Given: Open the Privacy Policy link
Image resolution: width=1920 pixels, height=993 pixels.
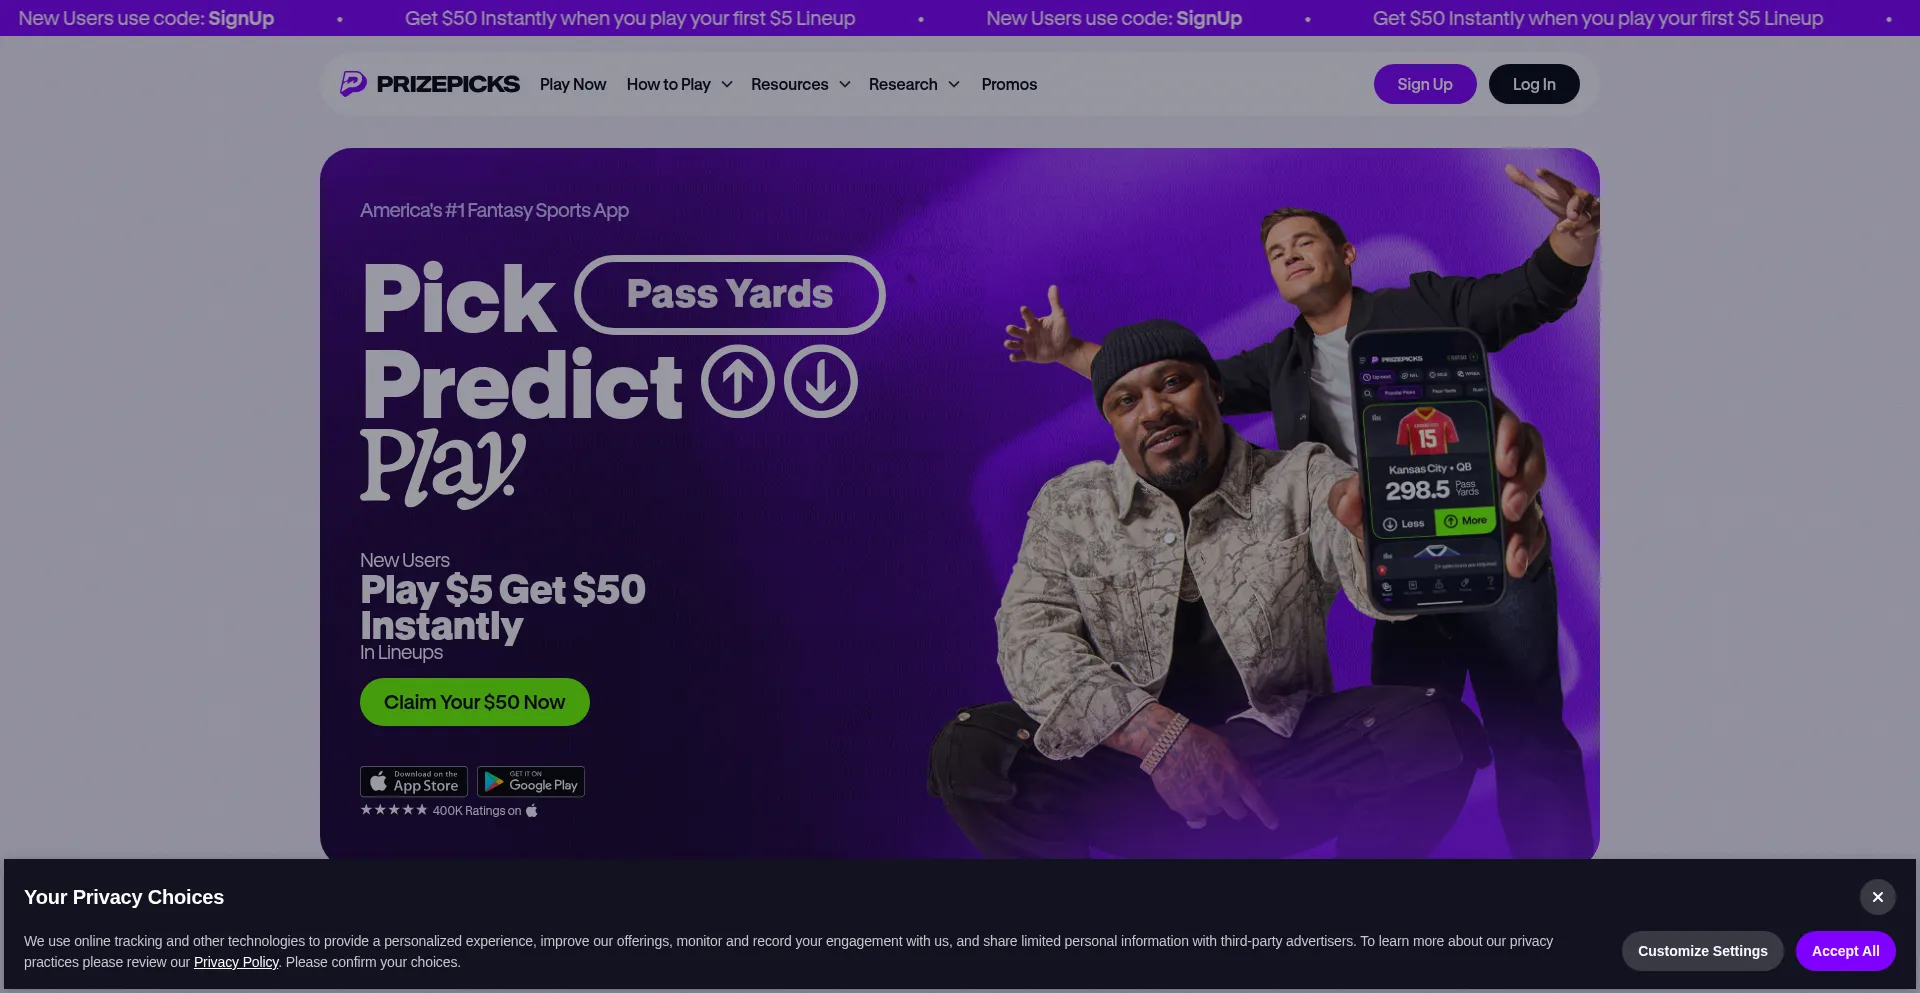Looking at the screenshot, I should pos(236,962).
